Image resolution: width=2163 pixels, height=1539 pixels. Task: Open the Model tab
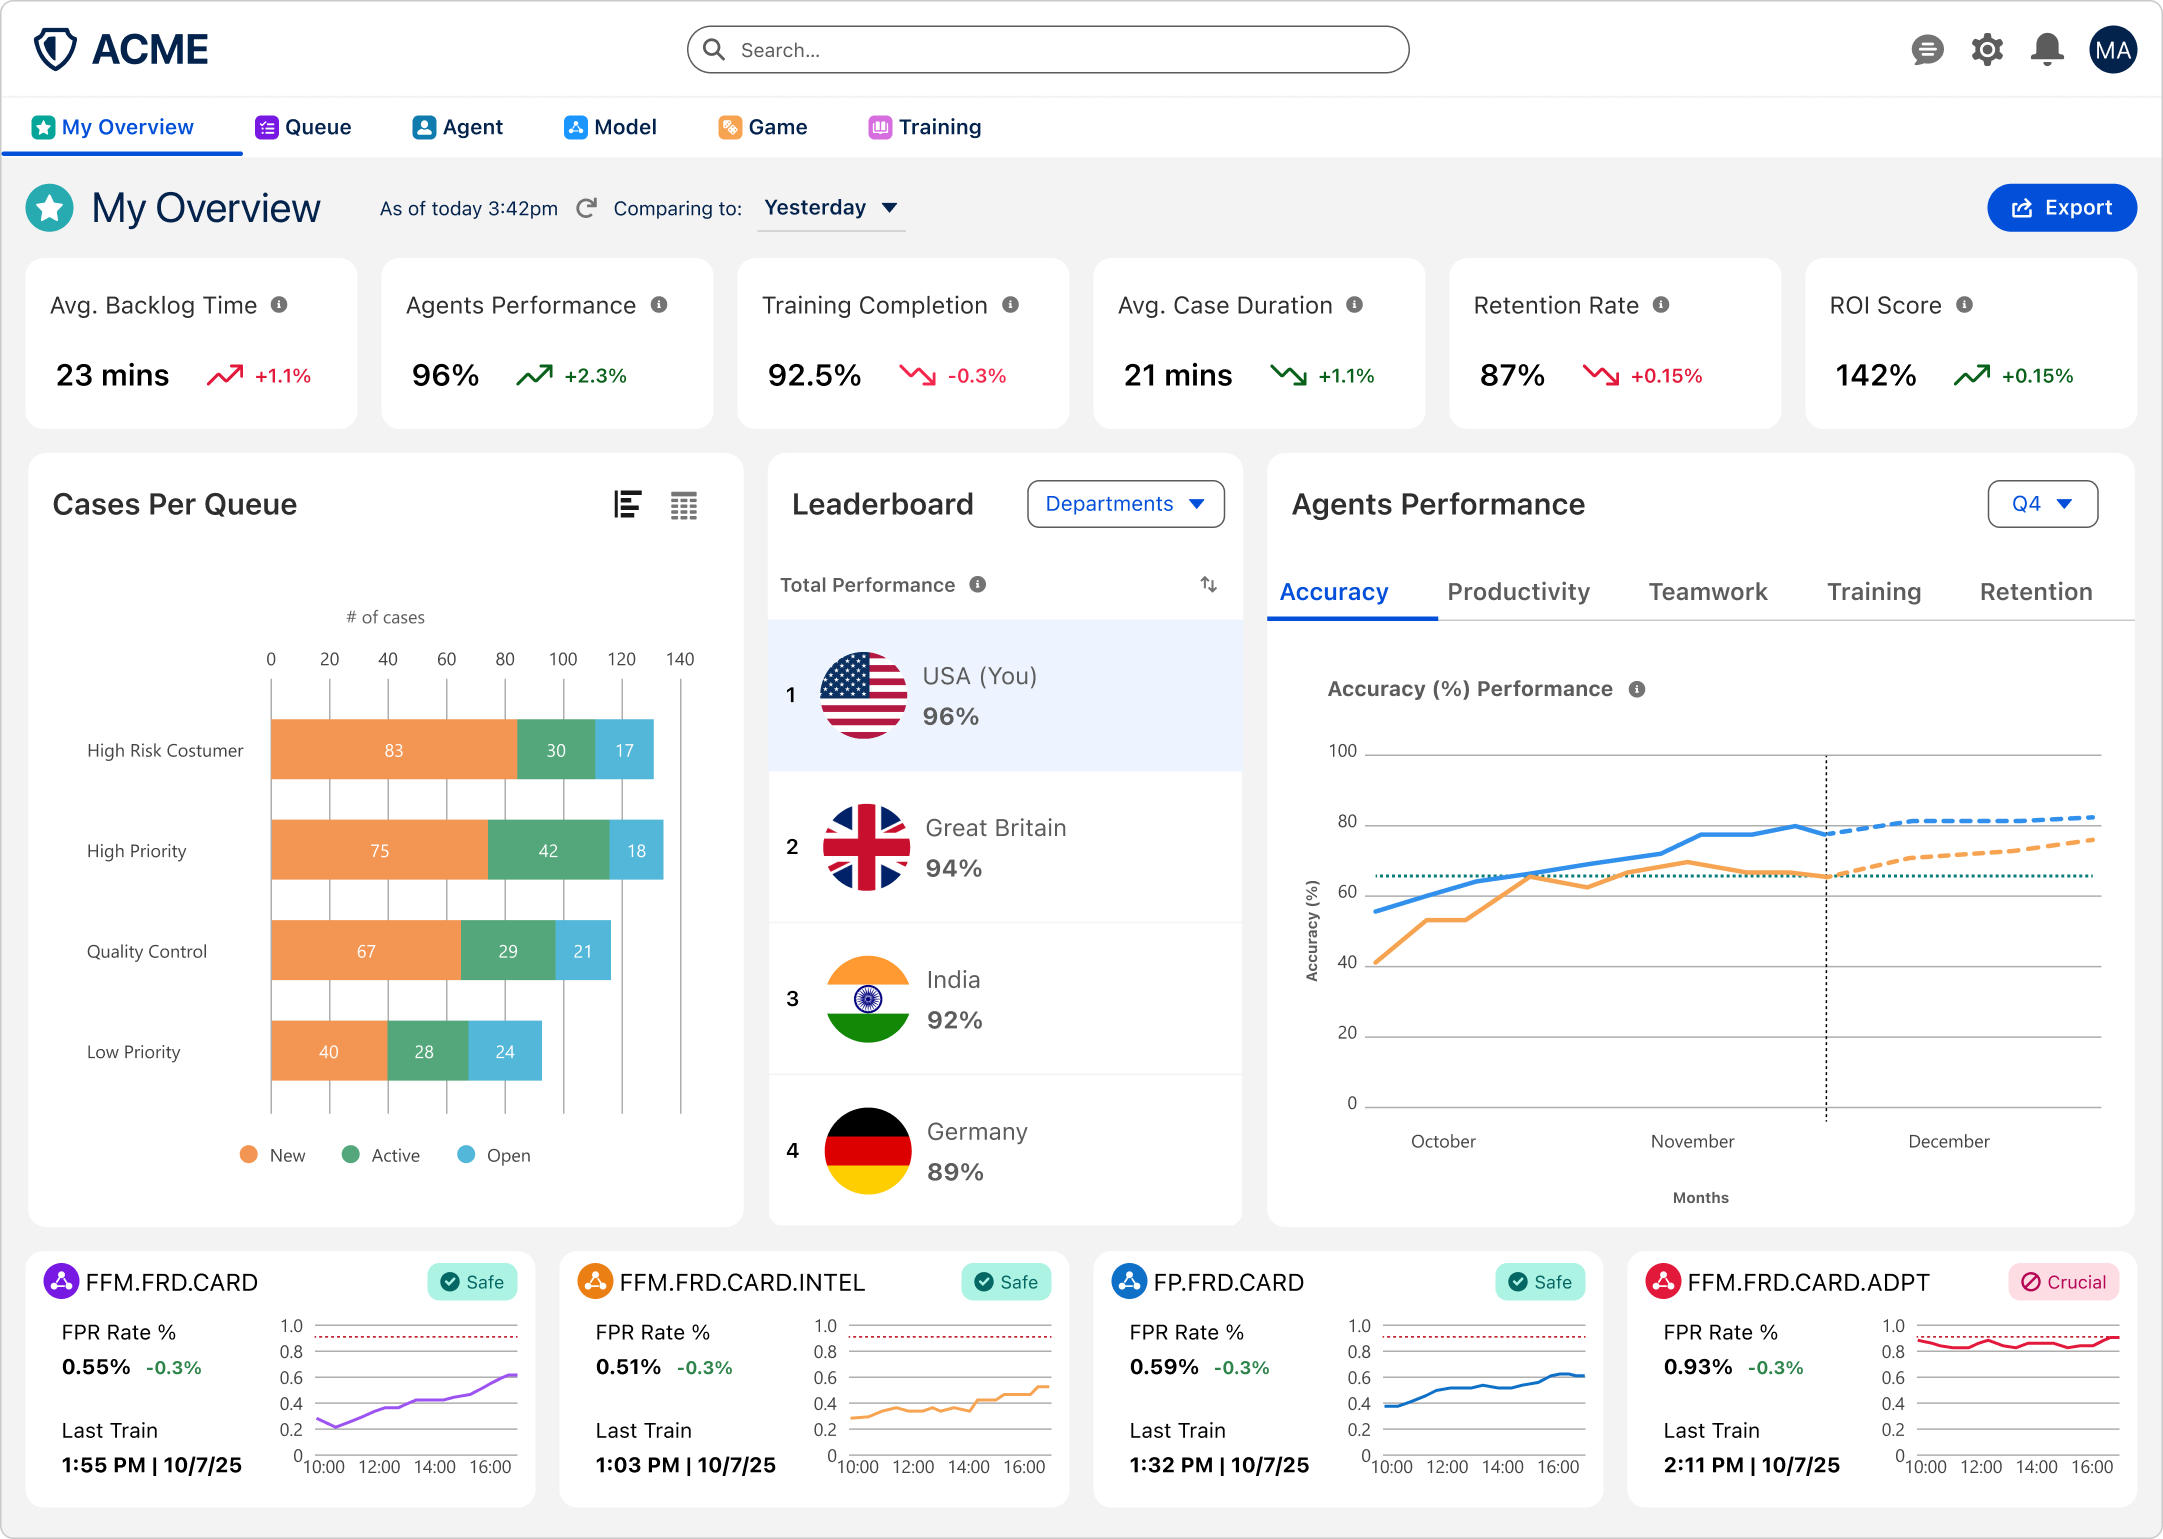(x=611, y=127)
